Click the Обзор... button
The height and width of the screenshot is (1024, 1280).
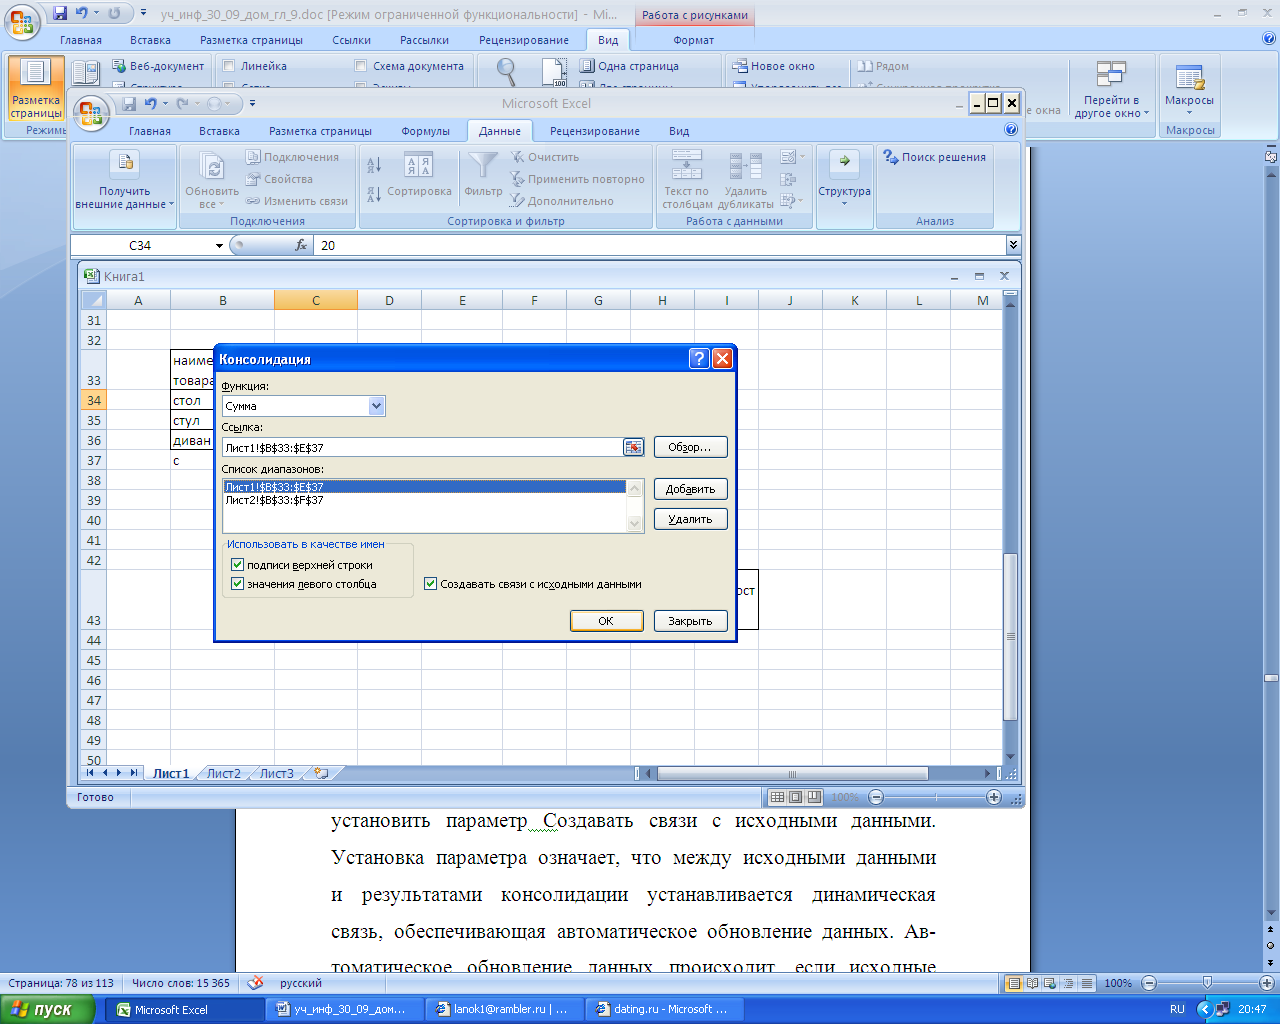click(x=690, y=447)
